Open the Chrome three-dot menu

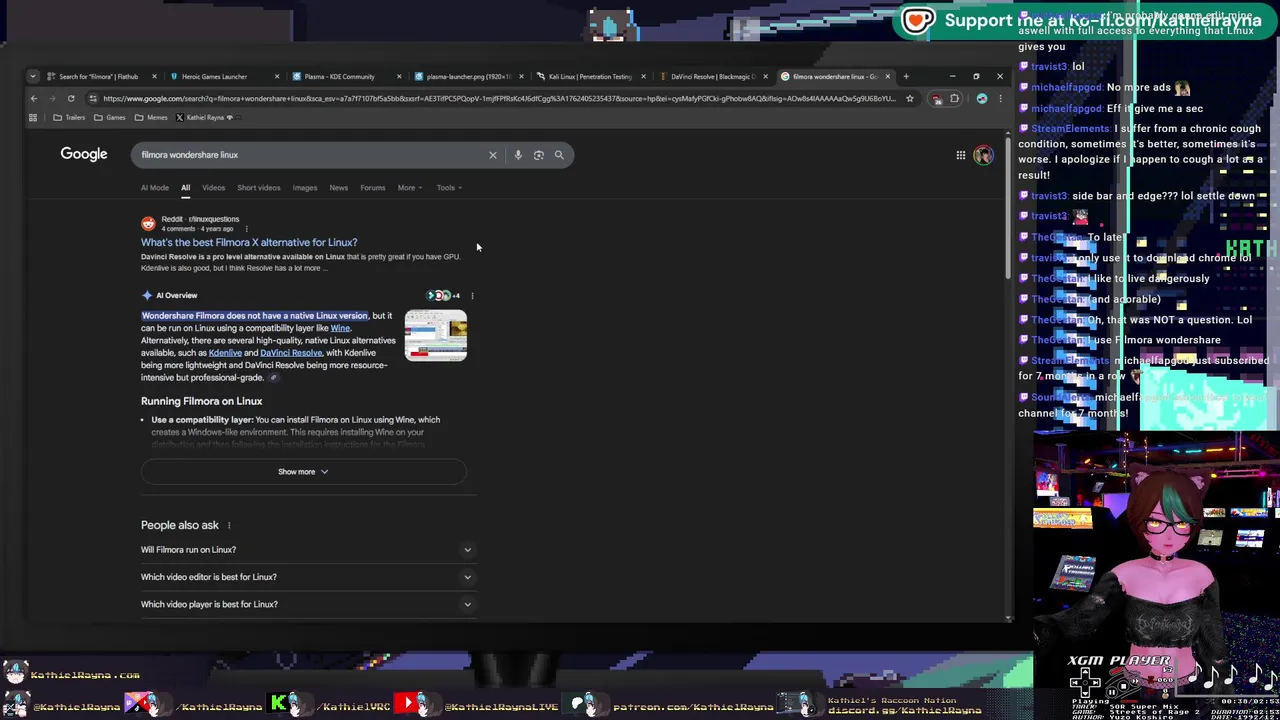(x=1000, y=98)
